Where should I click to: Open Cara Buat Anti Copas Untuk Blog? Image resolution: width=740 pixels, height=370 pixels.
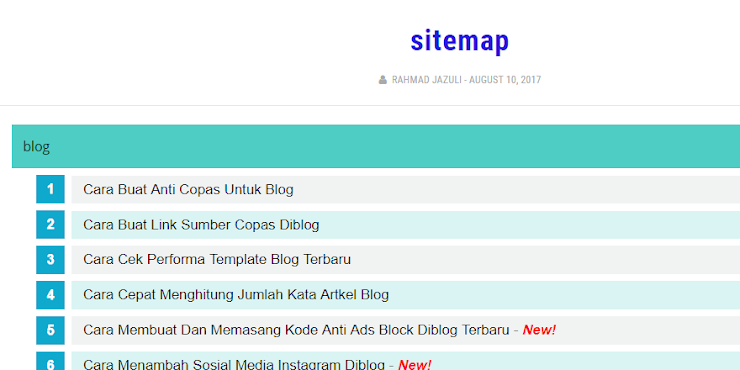188,190
